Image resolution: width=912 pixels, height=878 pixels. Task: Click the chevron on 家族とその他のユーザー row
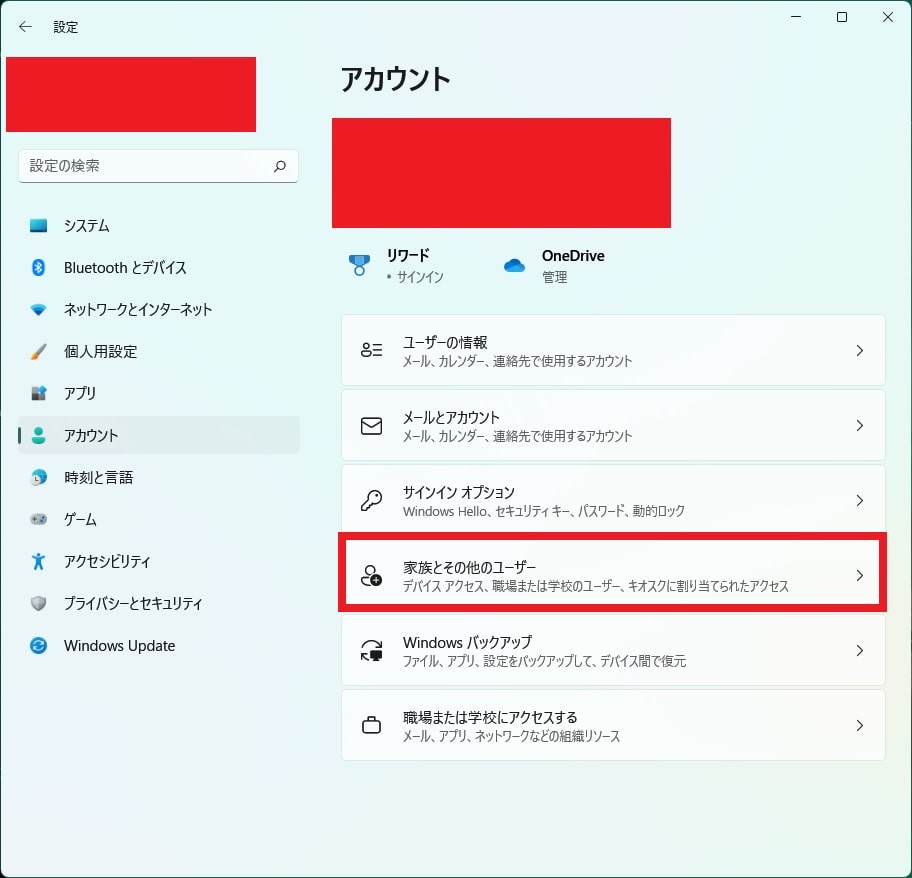coord(860,576)
